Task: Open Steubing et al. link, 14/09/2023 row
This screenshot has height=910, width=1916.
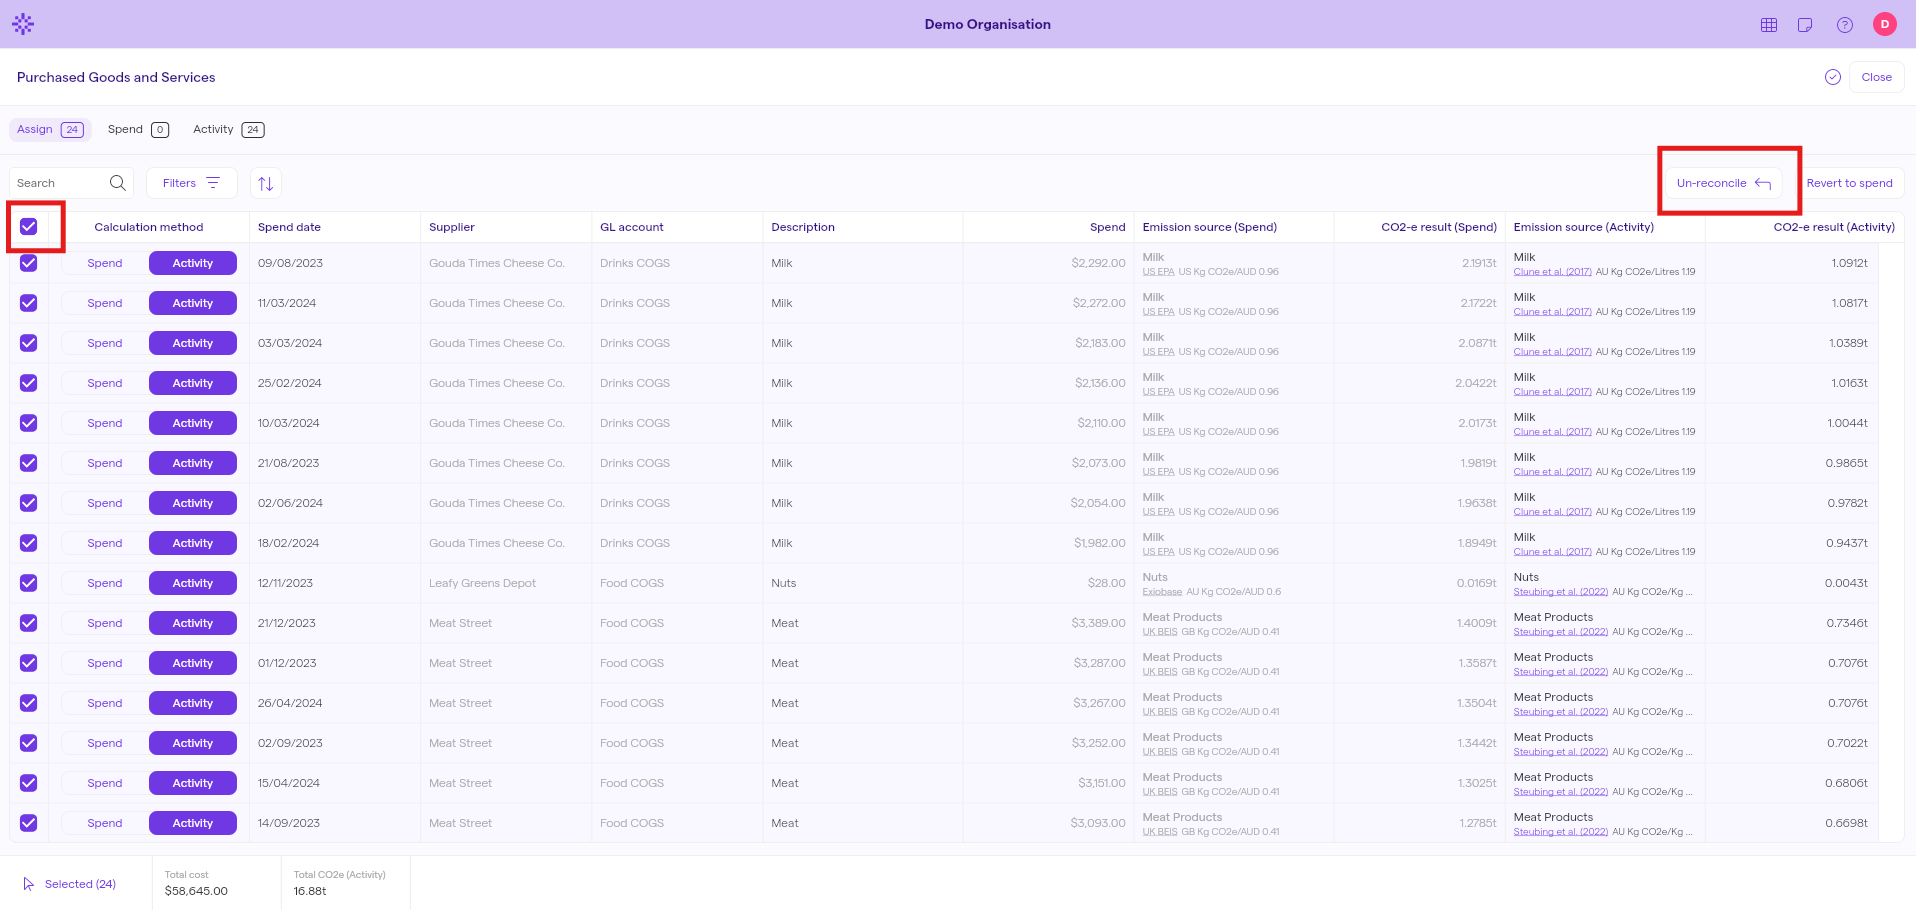Action: point(1561,832)
